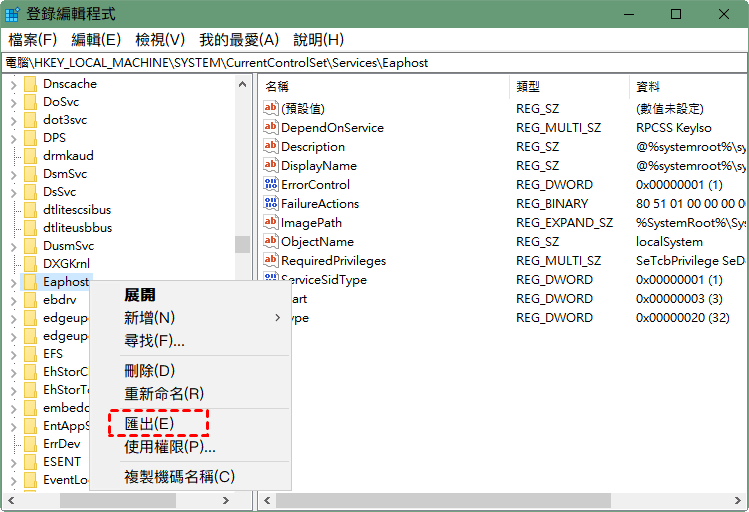The image size is (749, 512).
Task: Click the dot3svc folder icon
Action: 30,120
